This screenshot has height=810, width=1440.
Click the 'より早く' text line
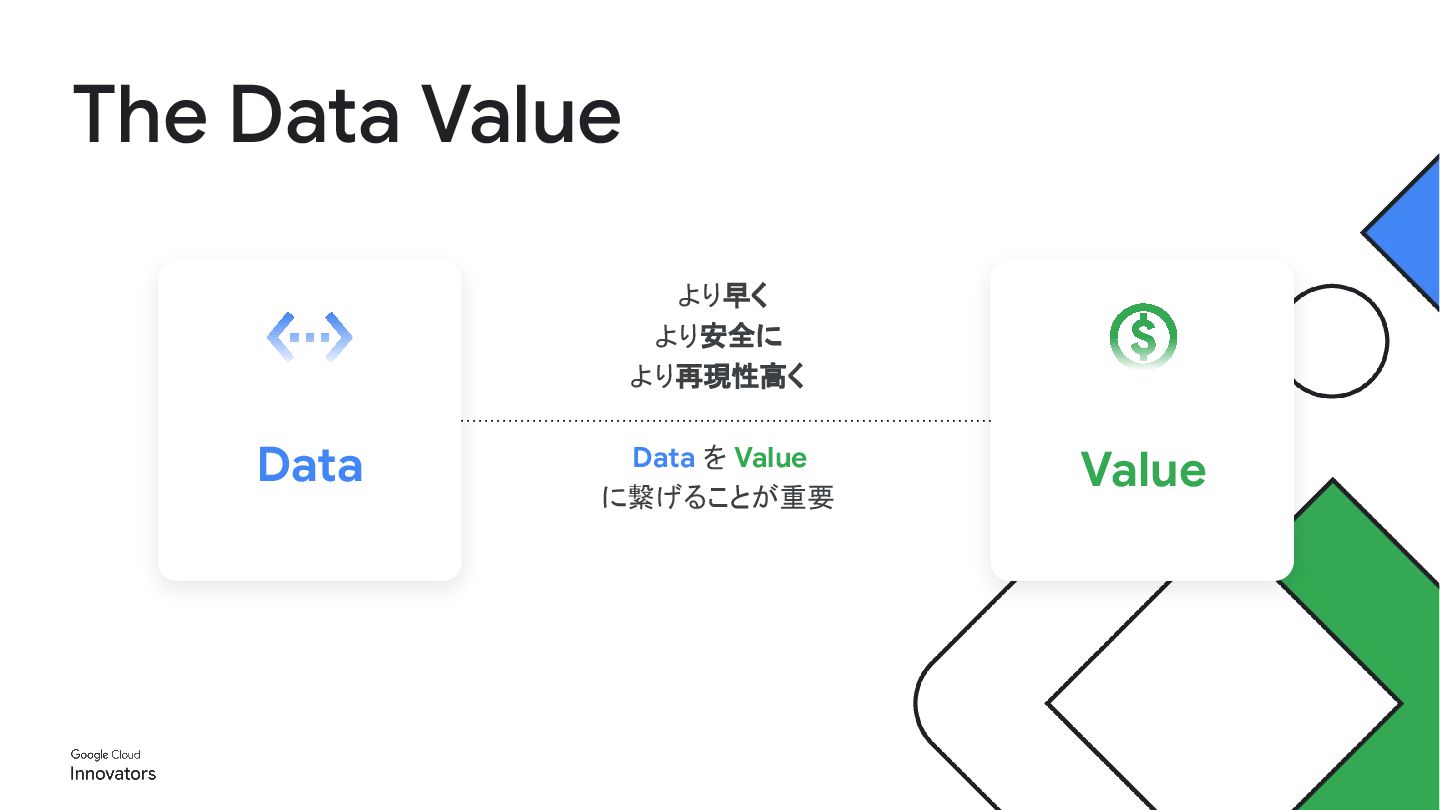pos(721,296)
